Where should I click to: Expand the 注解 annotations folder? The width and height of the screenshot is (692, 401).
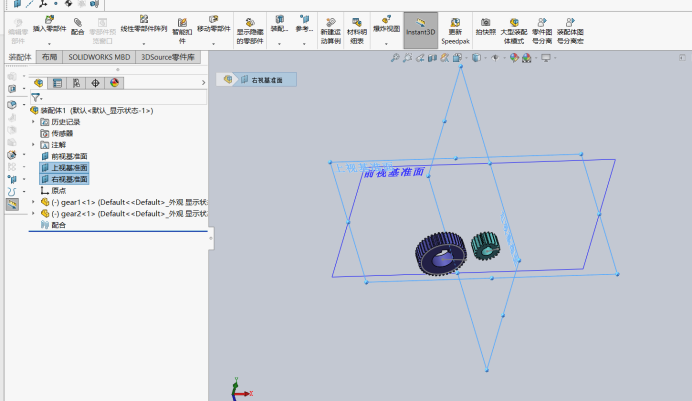click(33, 145)
